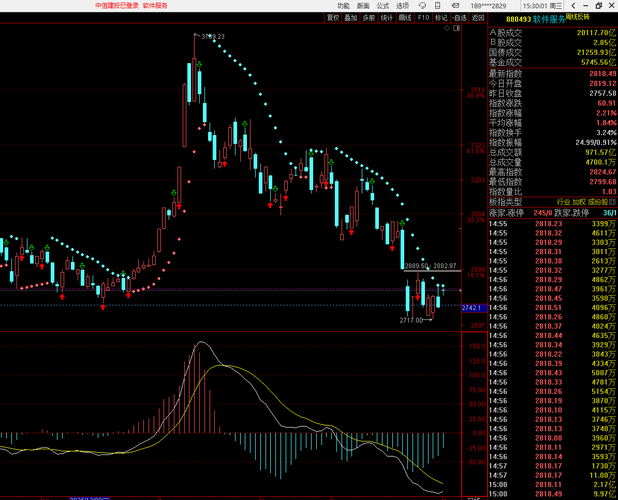Image resolution: width=618 pixels, height=500 pixels.
Task: Click the cloud sync icon in title bar
Action: (422, 6)
